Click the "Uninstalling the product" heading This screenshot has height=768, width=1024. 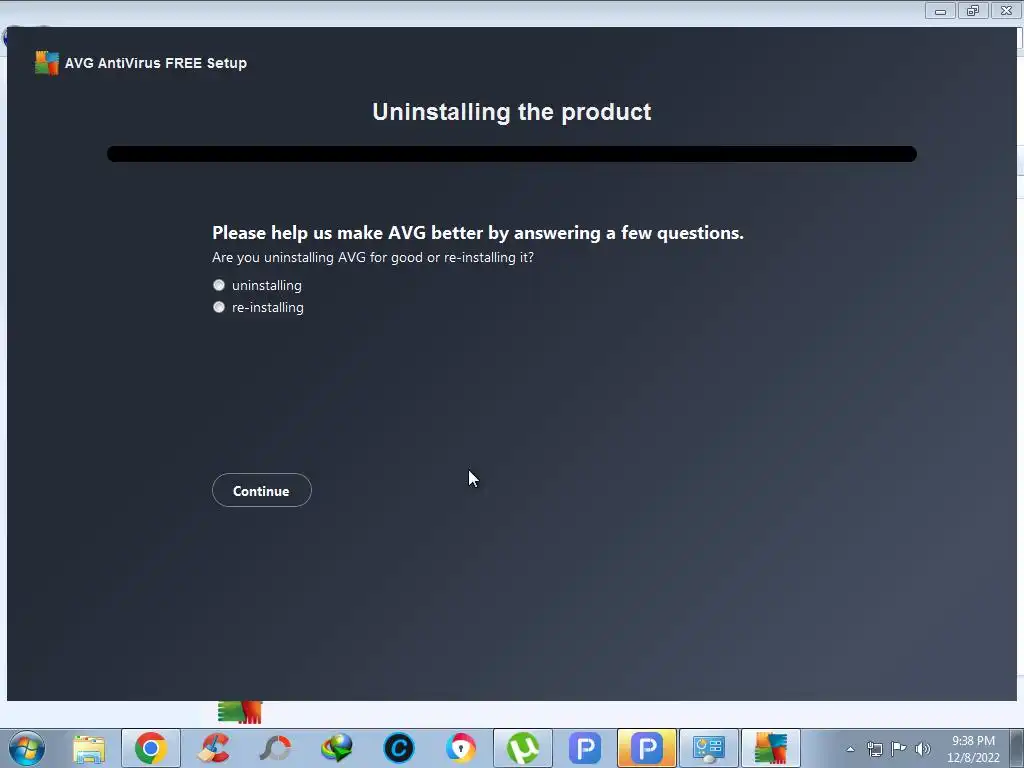512,112
